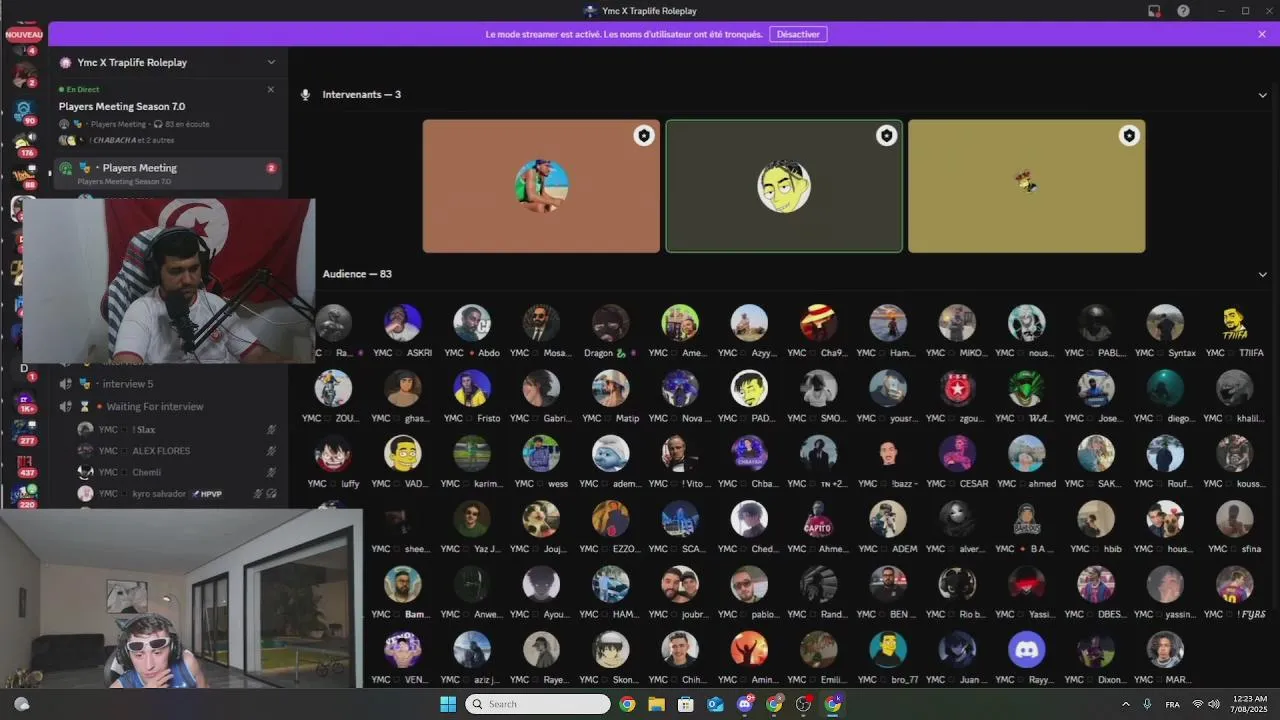The height and width of the screenshot is (720, 1280).
Task: Click the tray microphone icon
Action: 1147,704
